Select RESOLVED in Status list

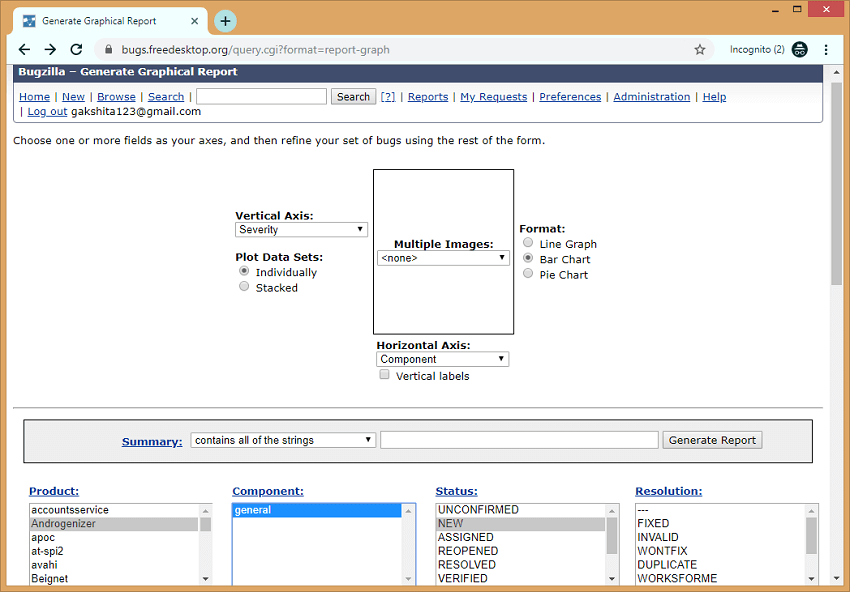(x=520, y=564)
